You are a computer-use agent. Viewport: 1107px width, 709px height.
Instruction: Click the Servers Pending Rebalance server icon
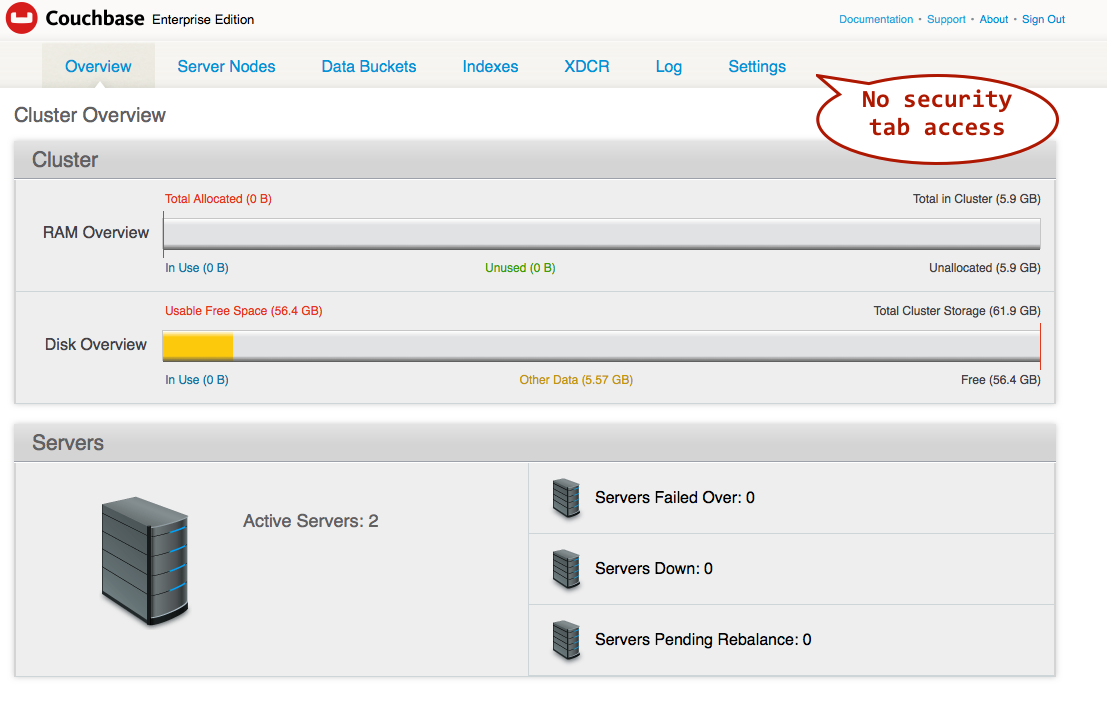(566, 640)
